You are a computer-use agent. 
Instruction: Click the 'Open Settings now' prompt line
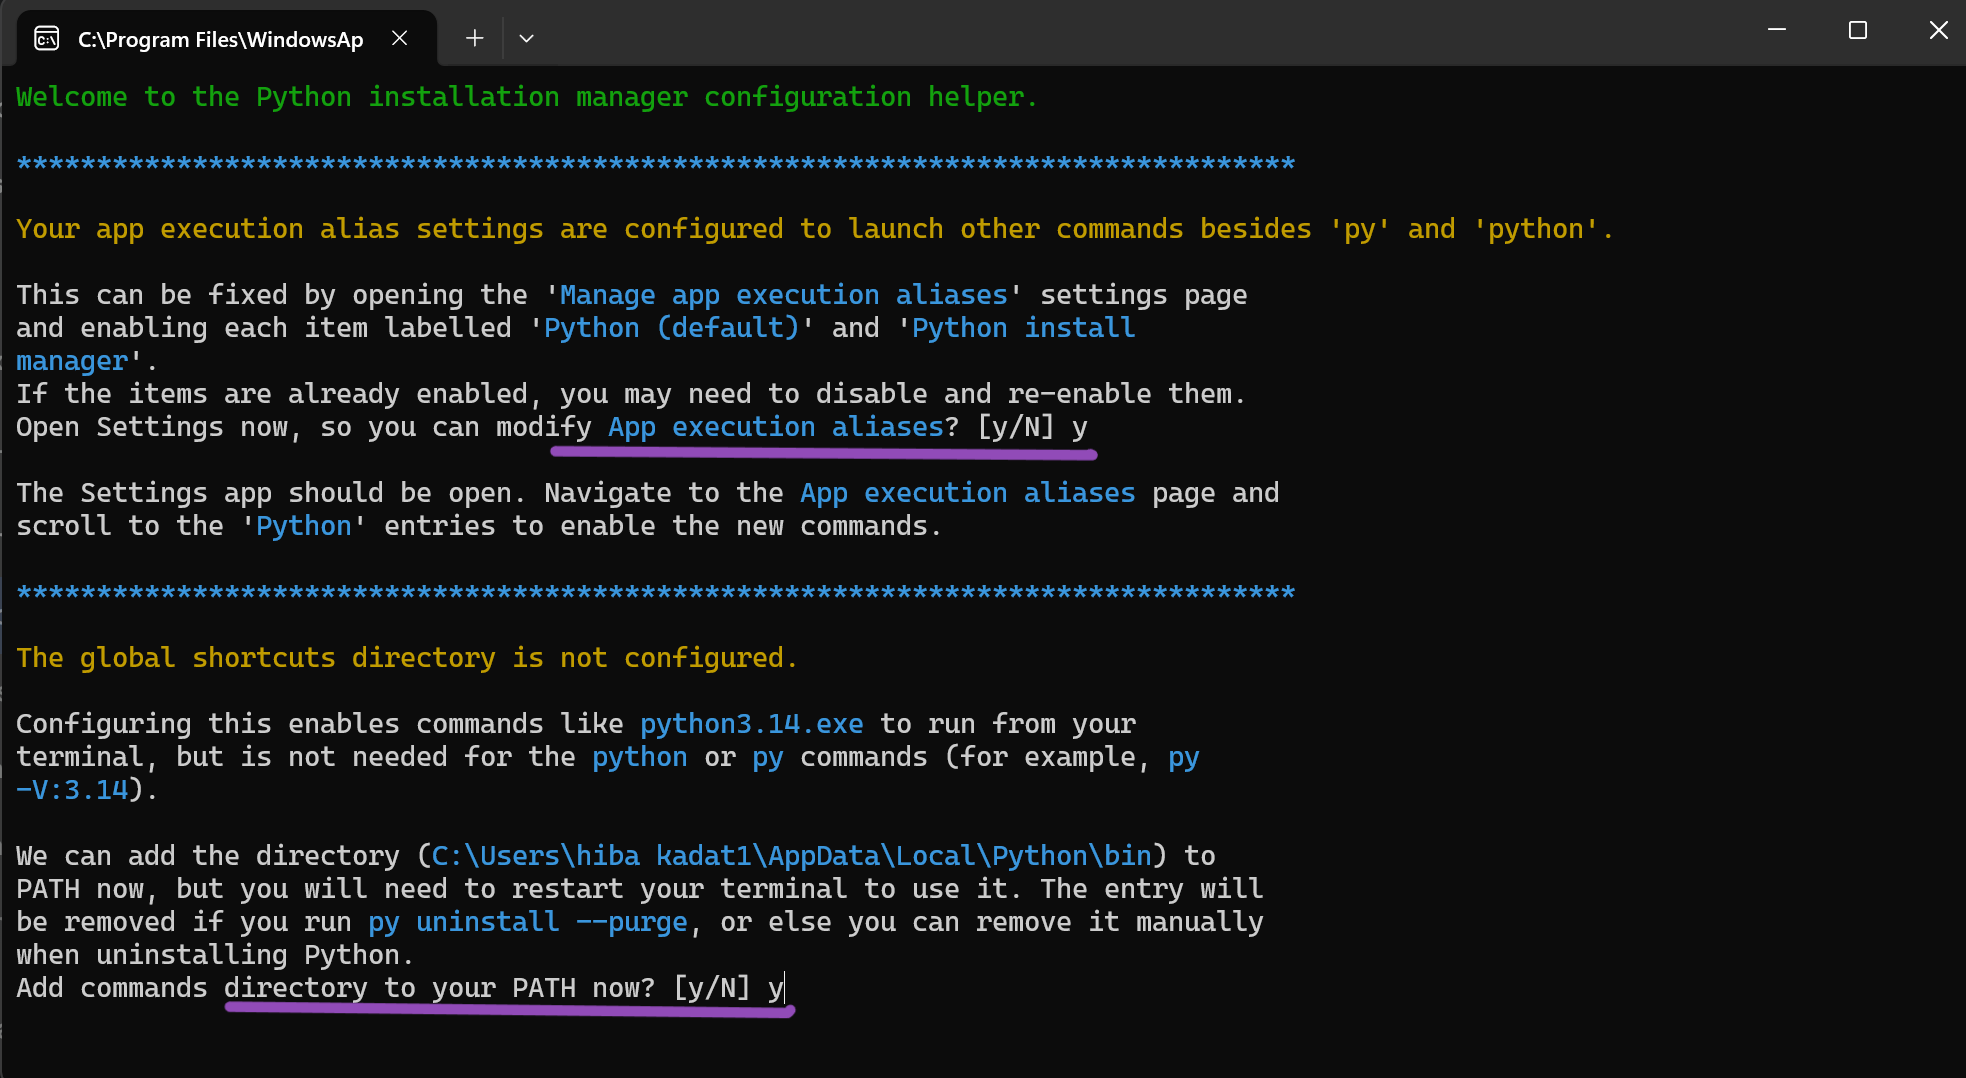[552, 427]
